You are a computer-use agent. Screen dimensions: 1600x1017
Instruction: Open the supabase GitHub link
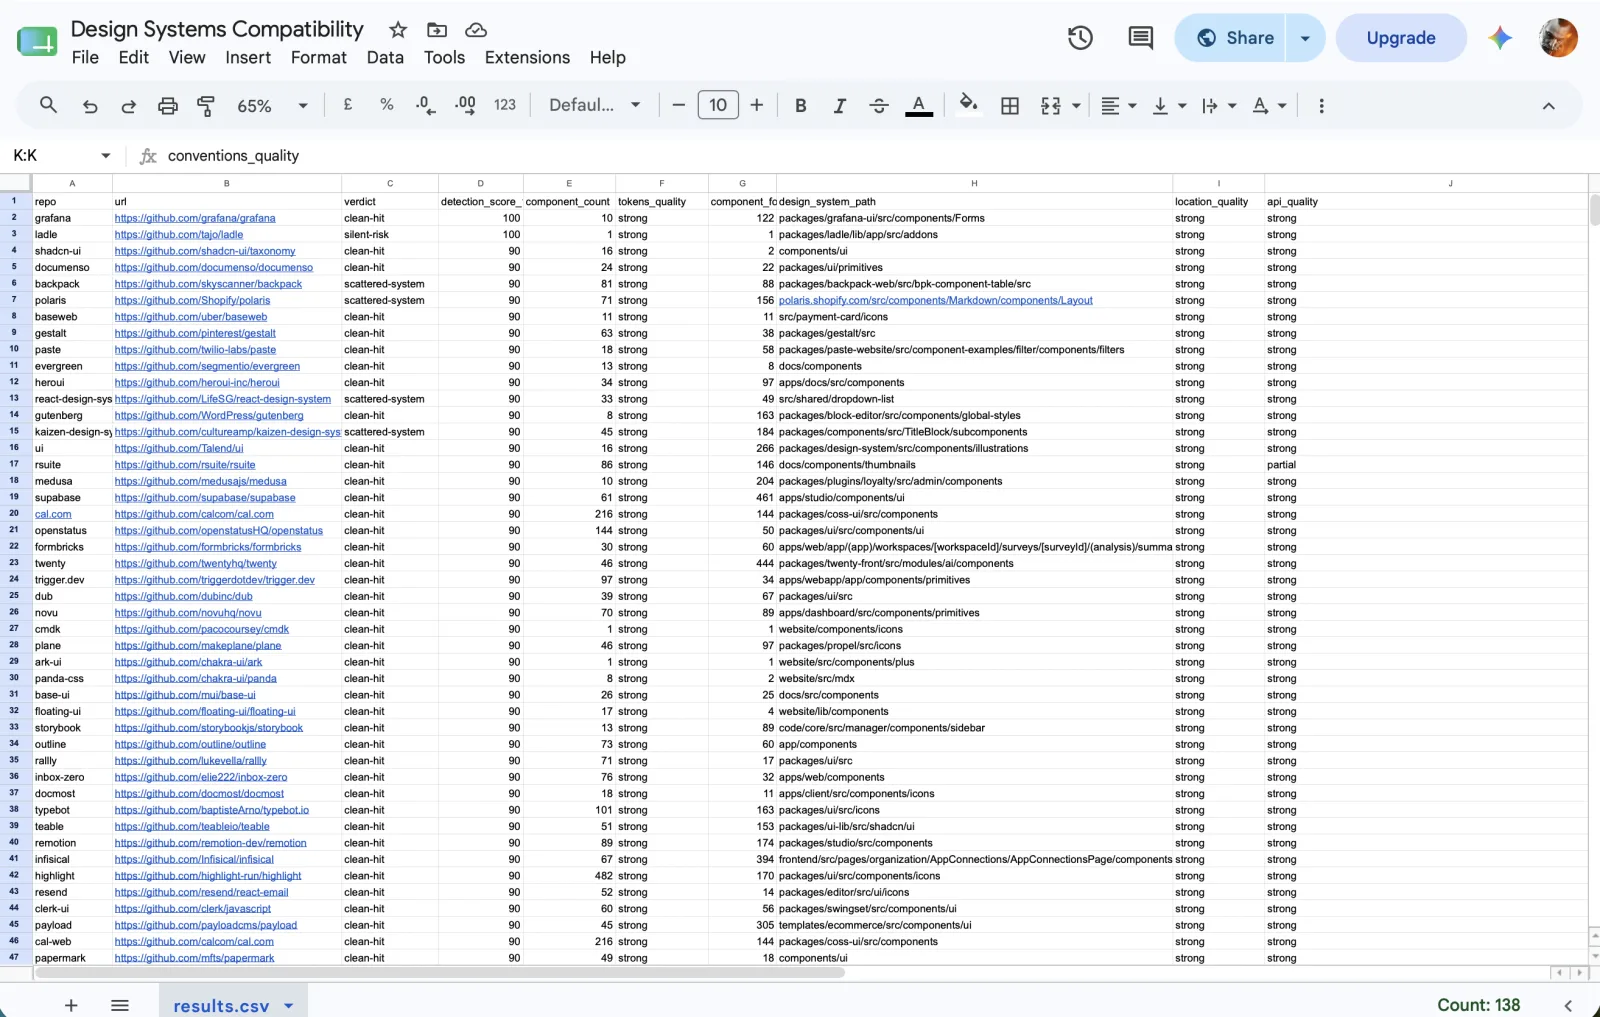pos(205,498)
